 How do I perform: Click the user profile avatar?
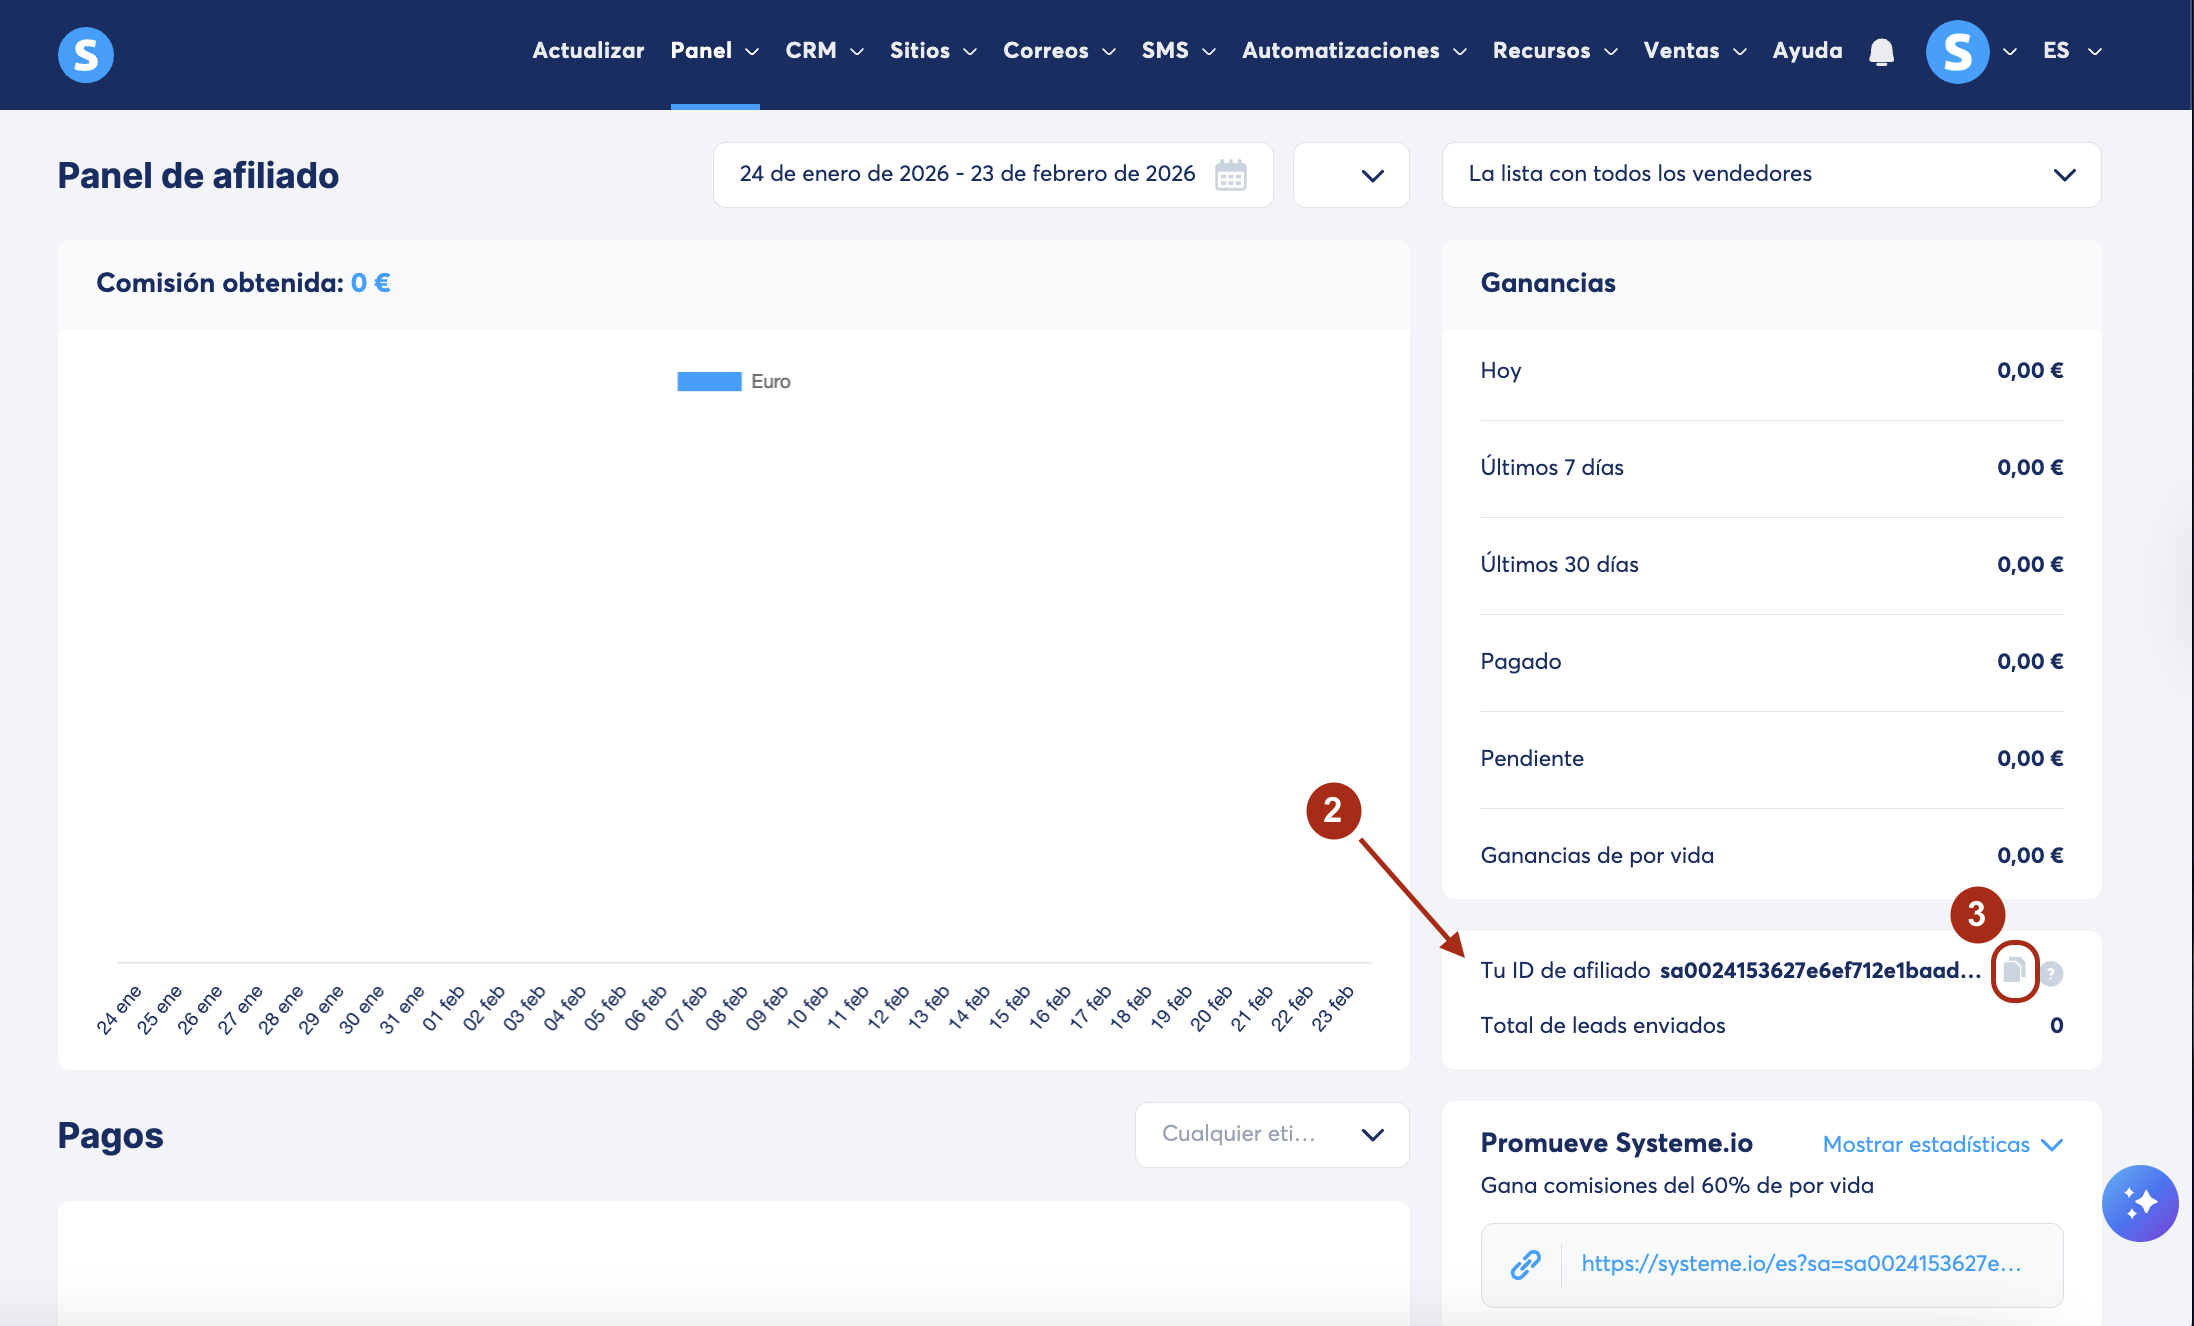click(x=1956, y=52)
